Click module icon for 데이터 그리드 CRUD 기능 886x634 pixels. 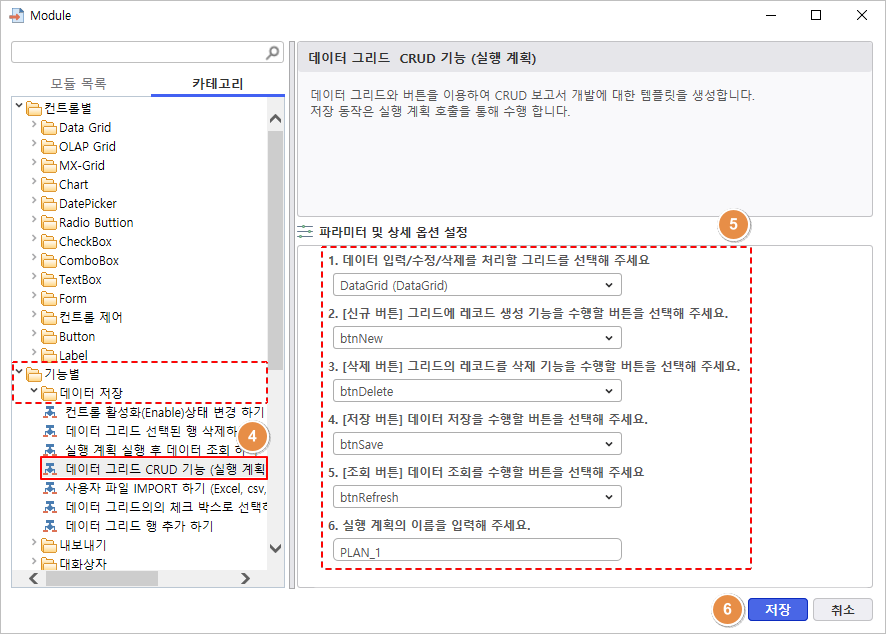tap(50, 469)
